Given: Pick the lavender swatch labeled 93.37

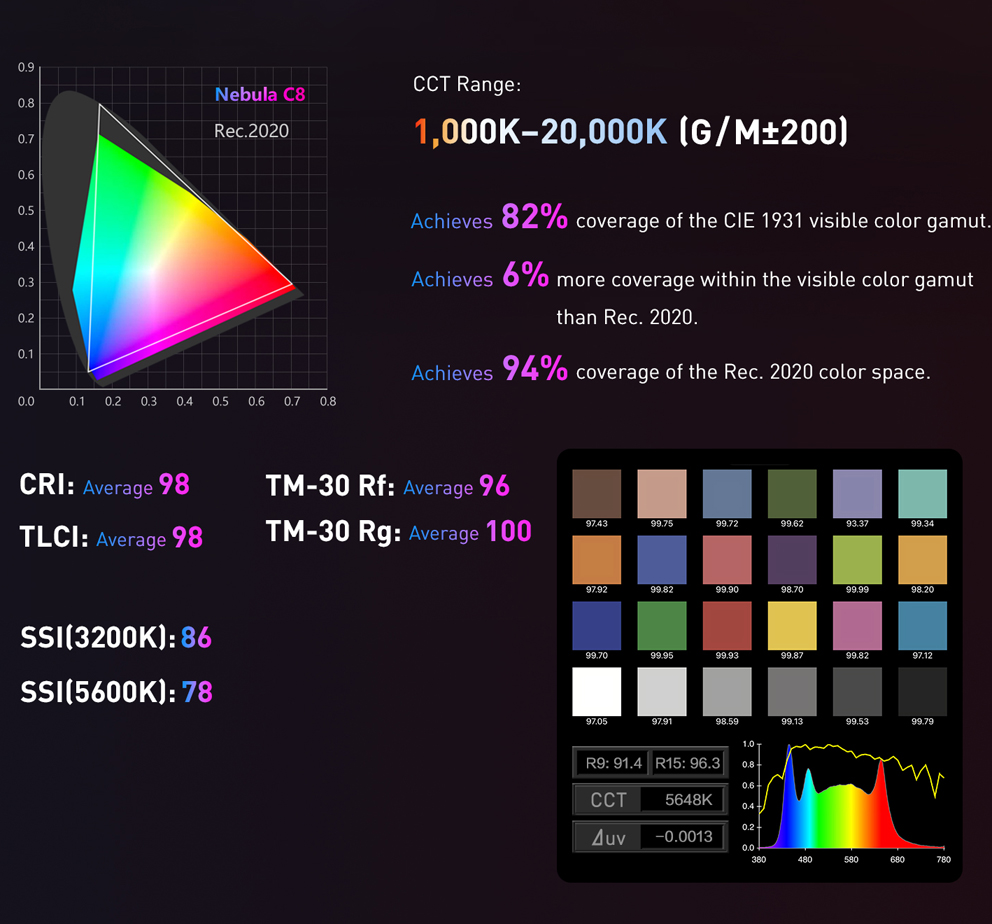Looking at the screenshot, I should [857, 492].
